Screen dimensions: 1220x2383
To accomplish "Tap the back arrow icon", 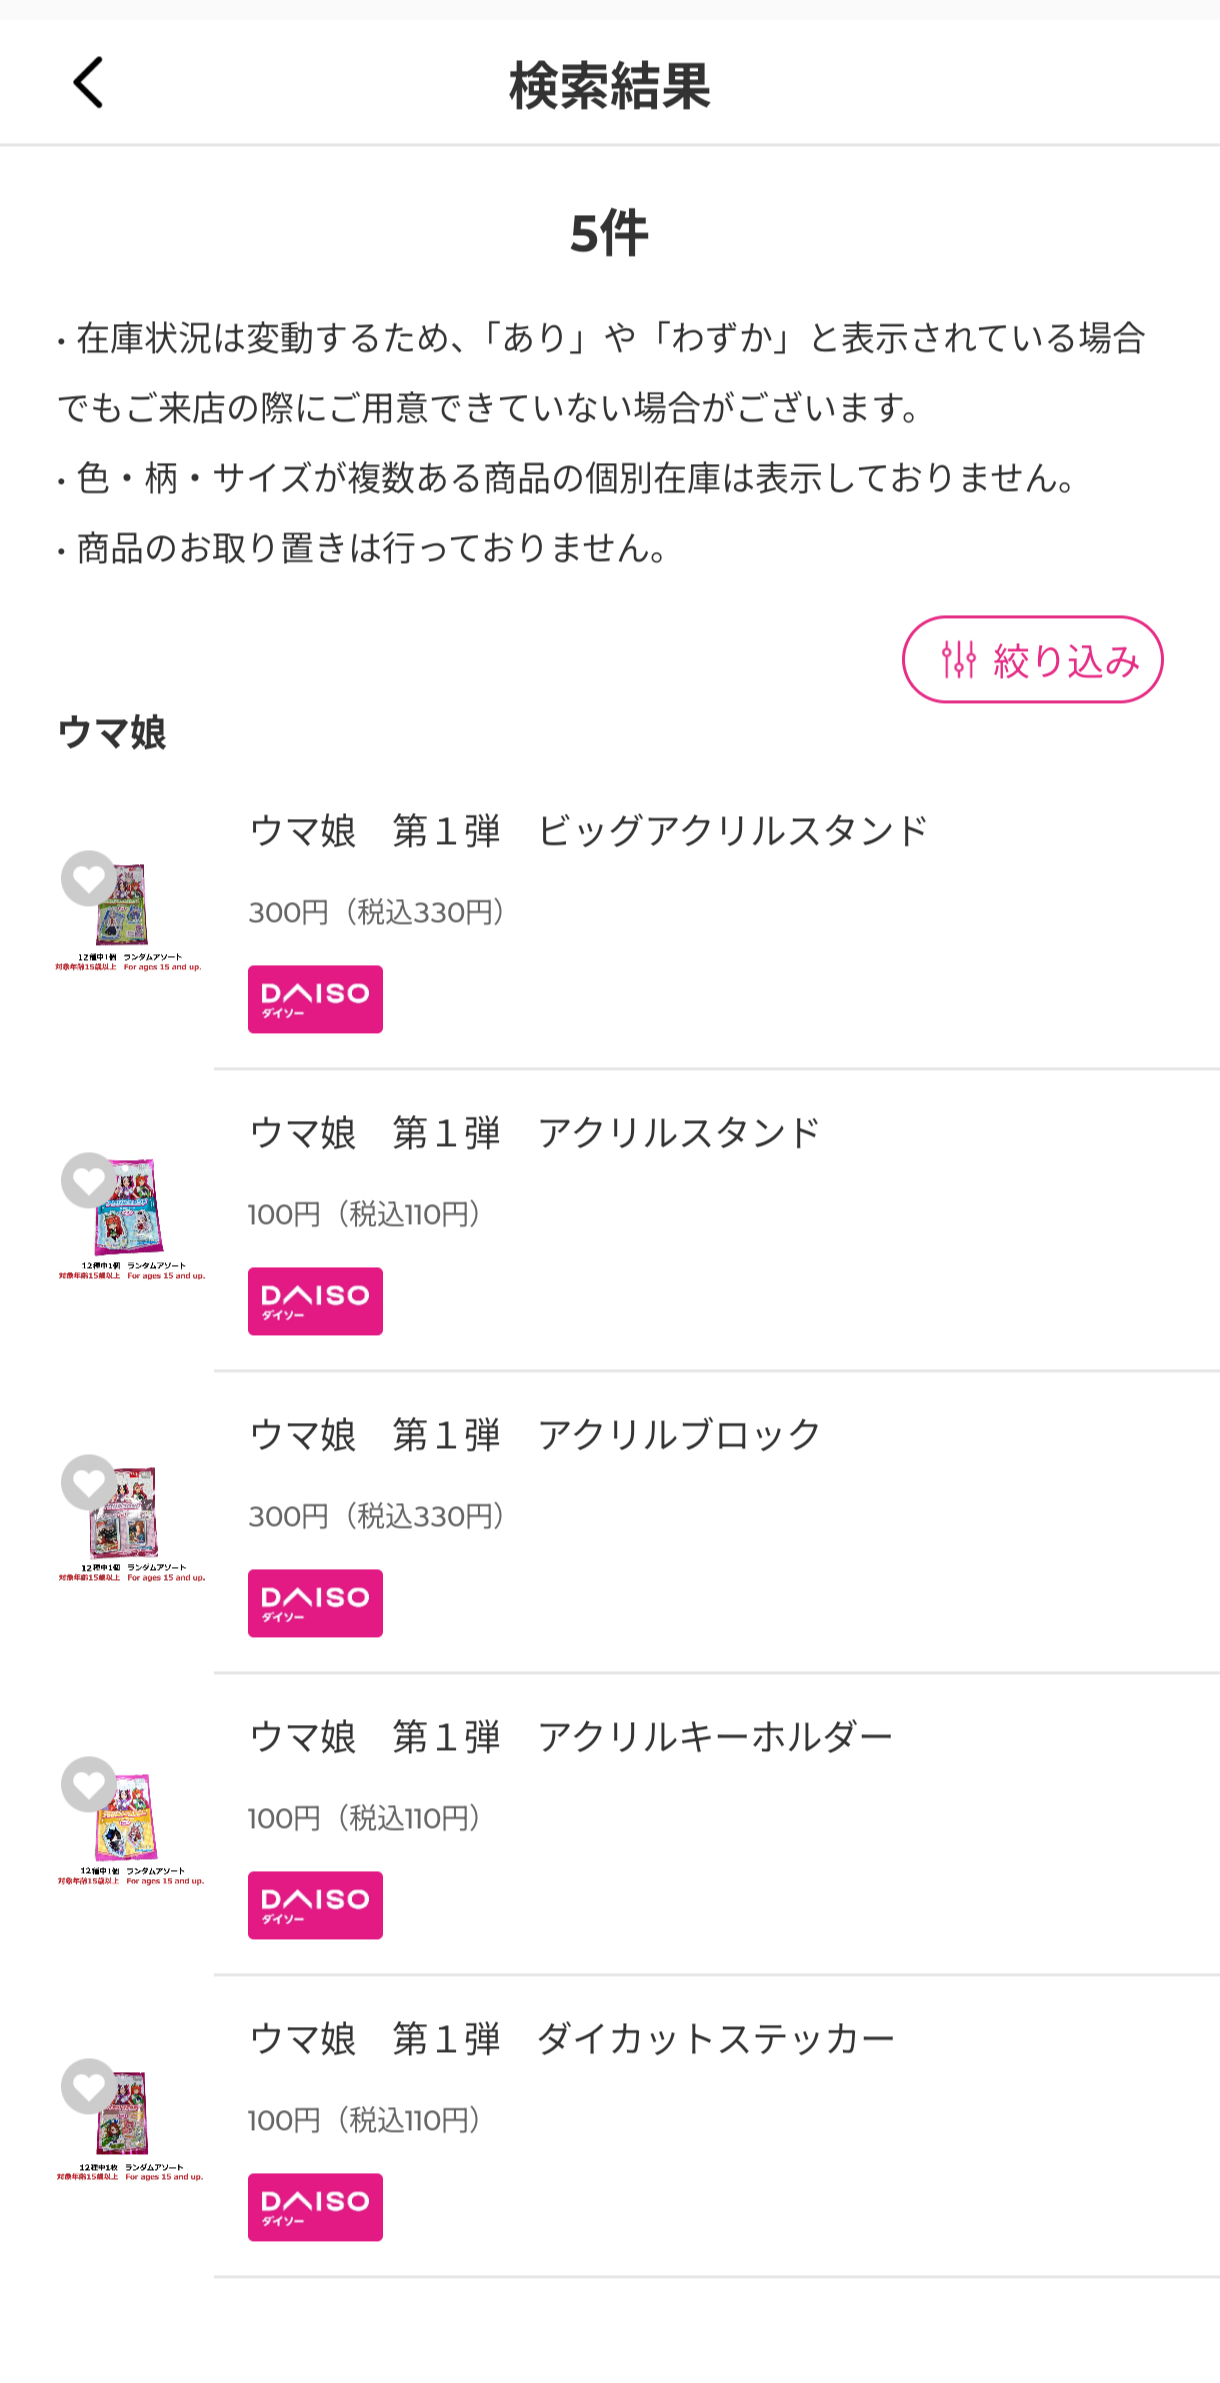I will pyautogui.click(x=88, y=82).
